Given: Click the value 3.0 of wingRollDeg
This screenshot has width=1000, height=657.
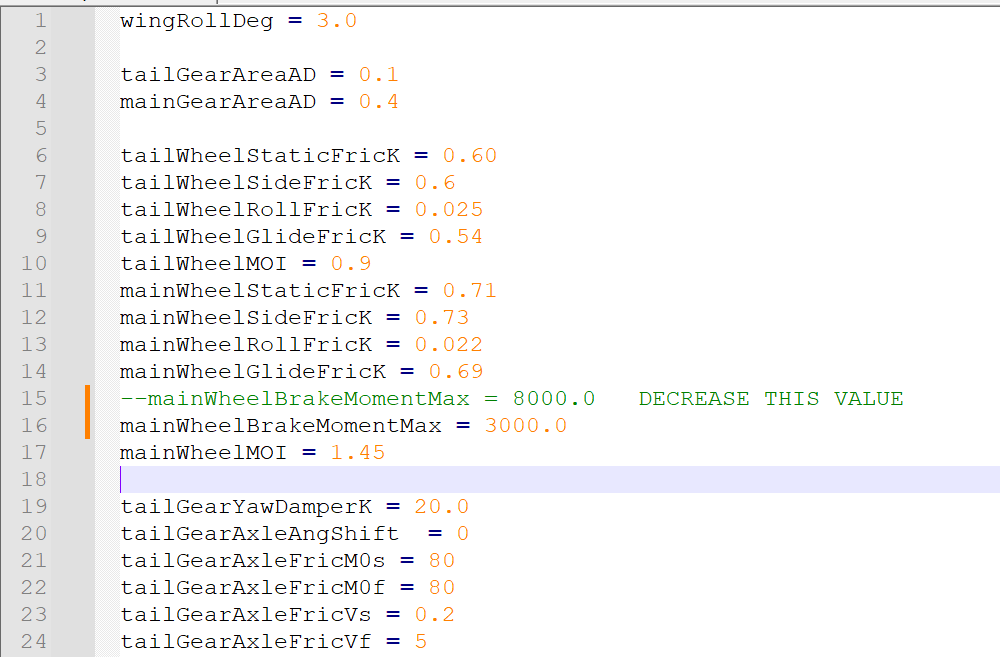Looking at the screenshot, I should point(337,20).
